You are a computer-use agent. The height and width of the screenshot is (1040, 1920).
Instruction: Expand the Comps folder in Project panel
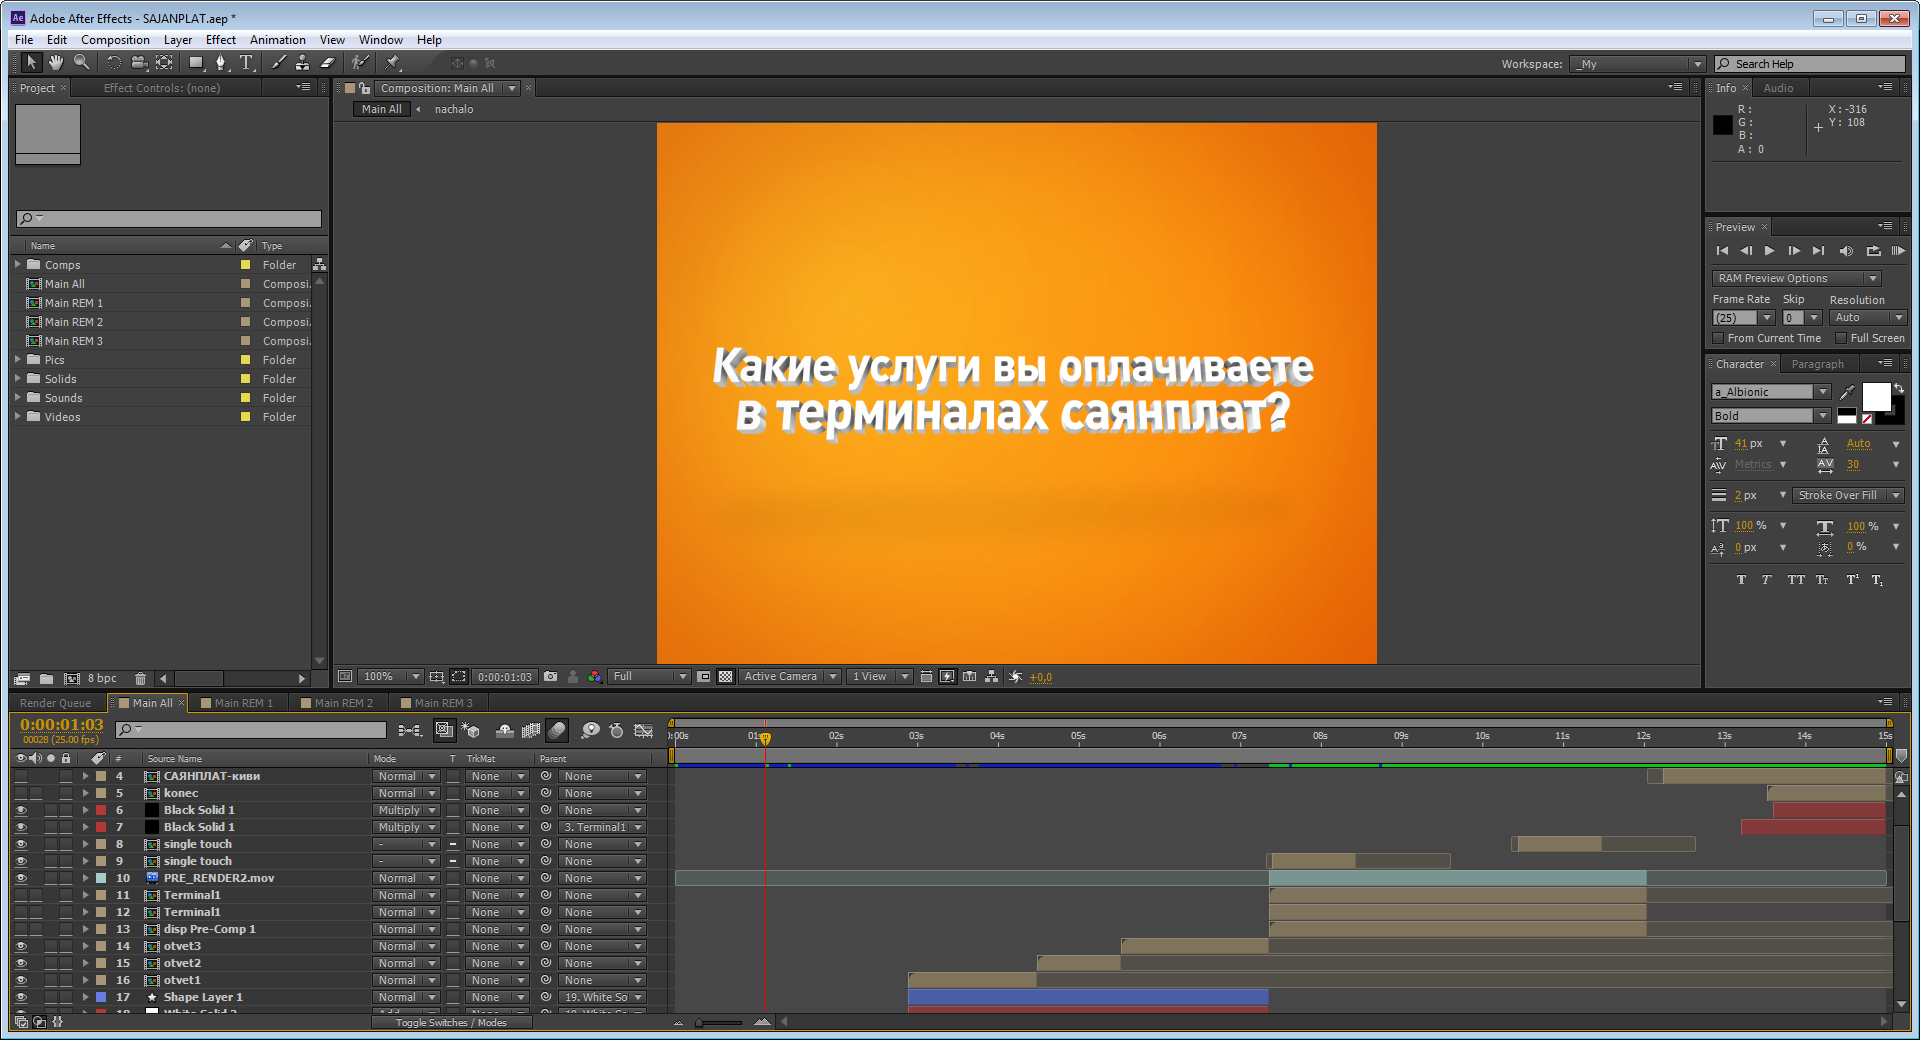[x=18, y=265]
